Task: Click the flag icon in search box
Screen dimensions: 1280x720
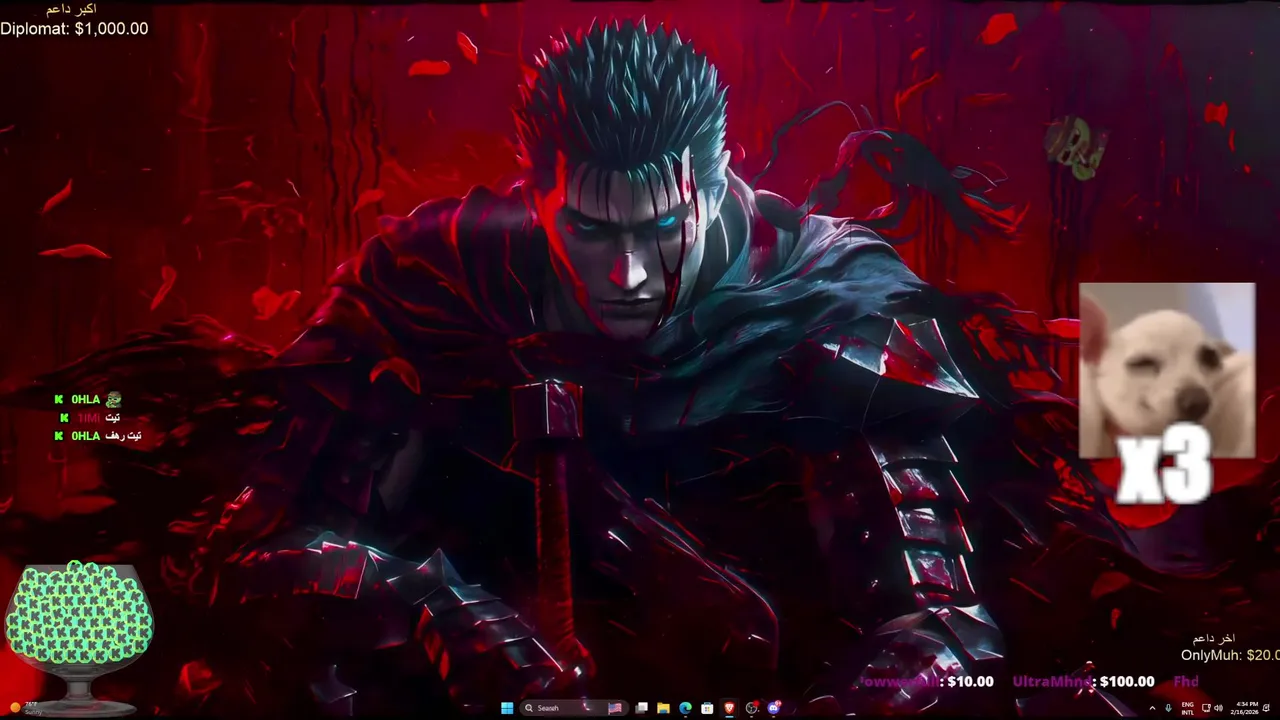Action: tap(615, 708)
